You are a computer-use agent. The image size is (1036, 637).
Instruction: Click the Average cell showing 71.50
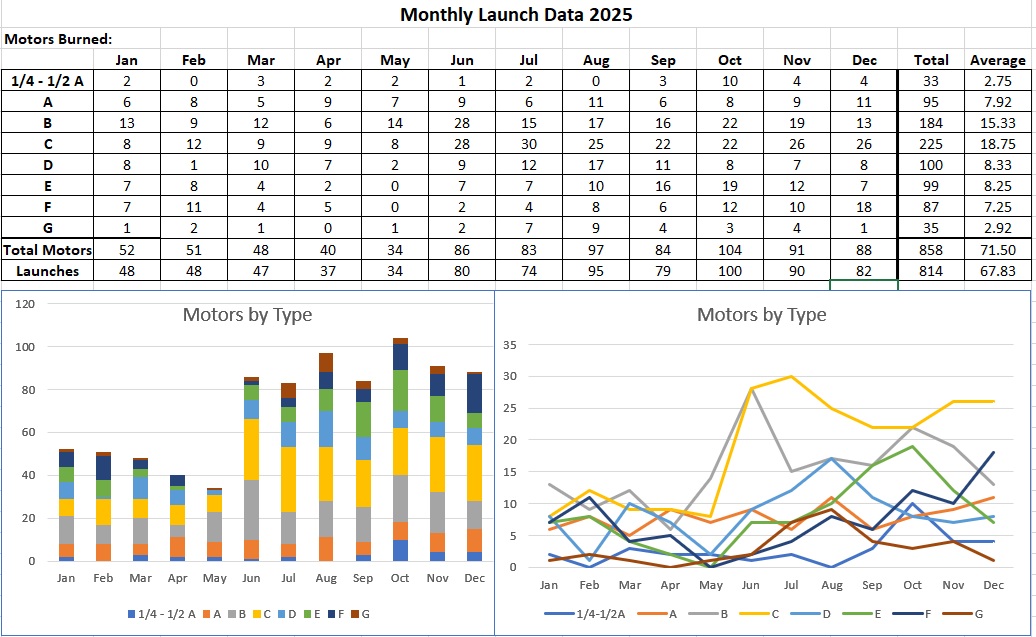click(x=997, y=250)
